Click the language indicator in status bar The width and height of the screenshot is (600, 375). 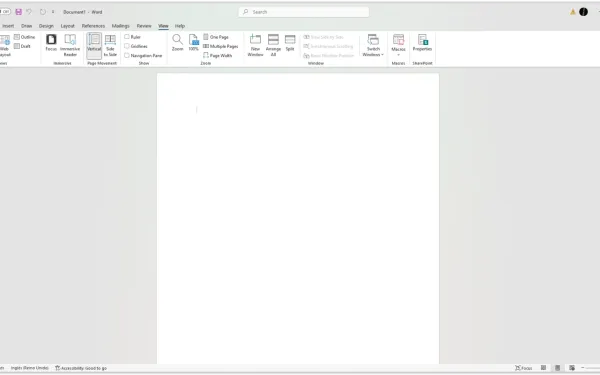tap(29, 368)
